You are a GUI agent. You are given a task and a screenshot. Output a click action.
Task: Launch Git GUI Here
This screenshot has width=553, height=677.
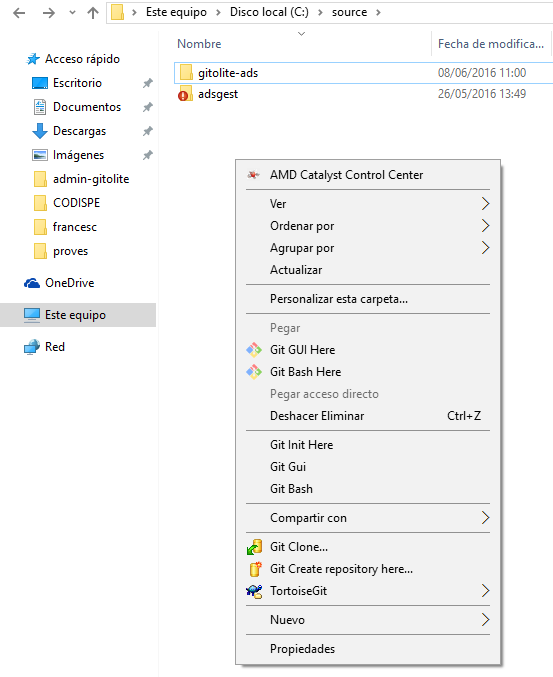click(x=368, y=350)
